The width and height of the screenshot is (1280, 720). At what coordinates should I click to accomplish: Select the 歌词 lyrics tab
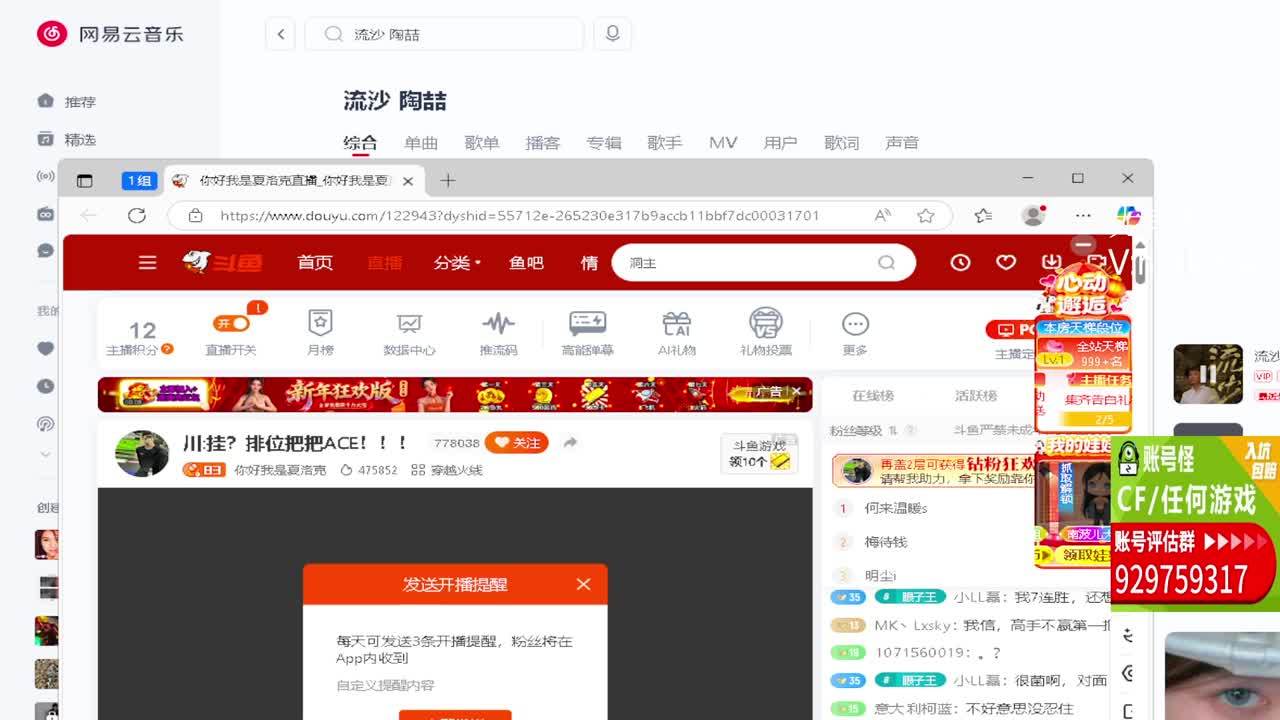841,143
